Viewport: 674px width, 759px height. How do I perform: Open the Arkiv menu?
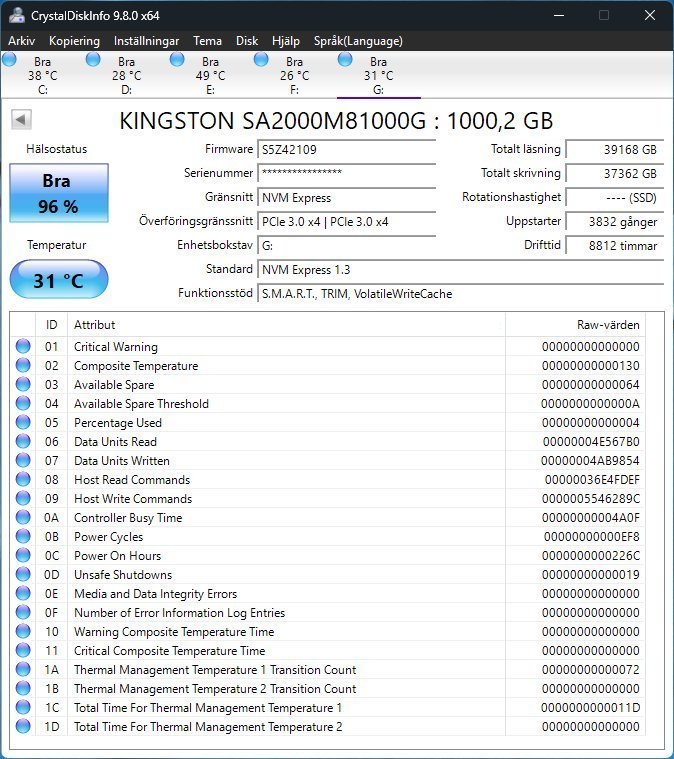click(22, 41)
